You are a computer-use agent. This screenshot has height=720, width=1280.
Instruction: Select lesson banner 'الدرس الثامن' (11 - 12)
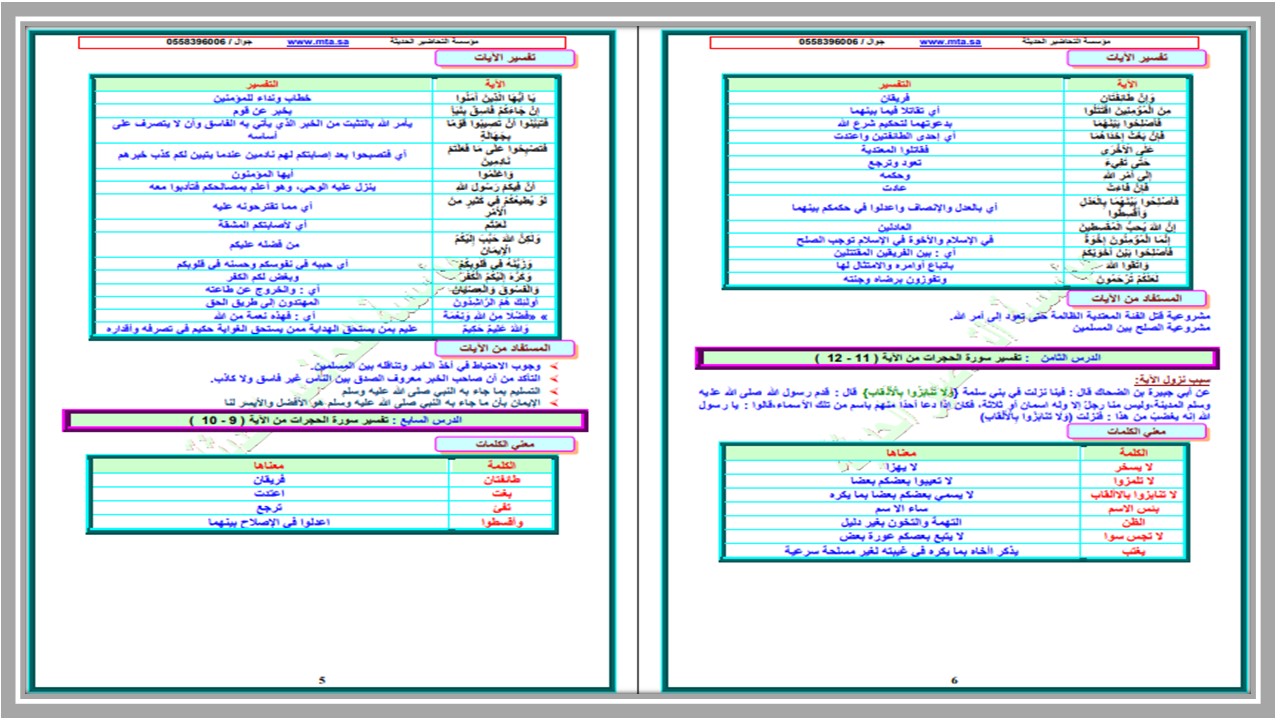pyautogui.click(x=956, y=358)
